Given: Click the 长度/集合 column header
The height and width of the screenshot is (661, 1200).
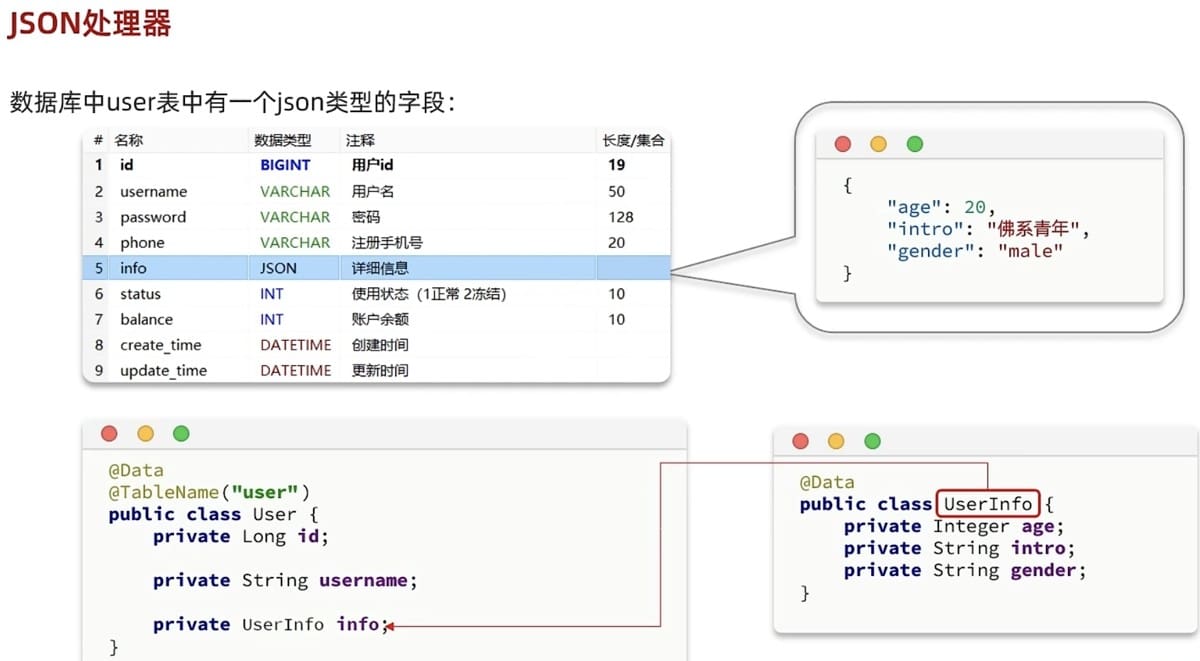Looking at the screenshot, I should click(633, 141).
